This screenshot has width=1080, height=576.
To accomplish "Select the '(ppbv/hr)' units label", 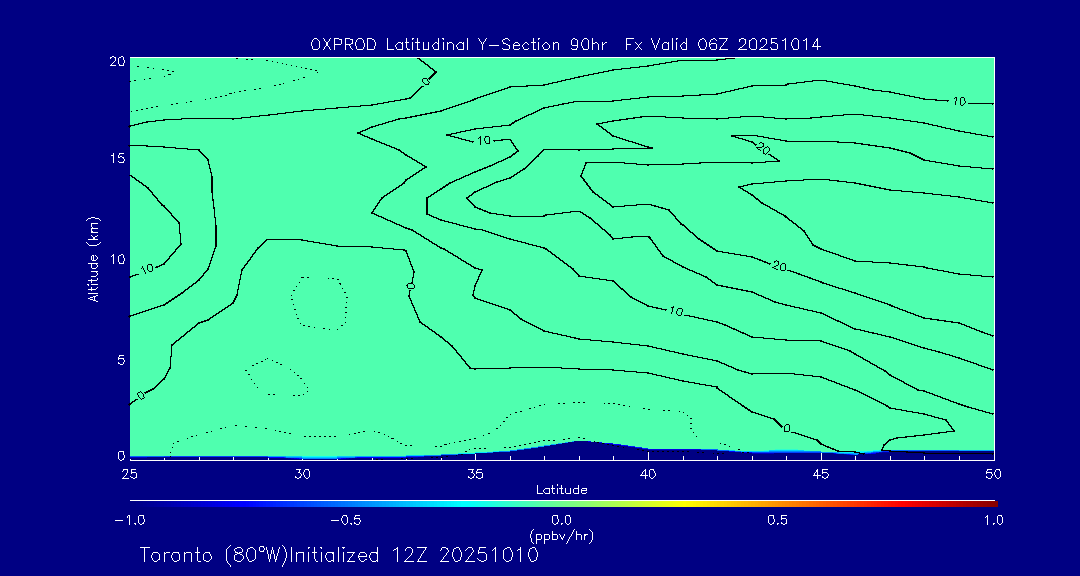I will 561,536.
